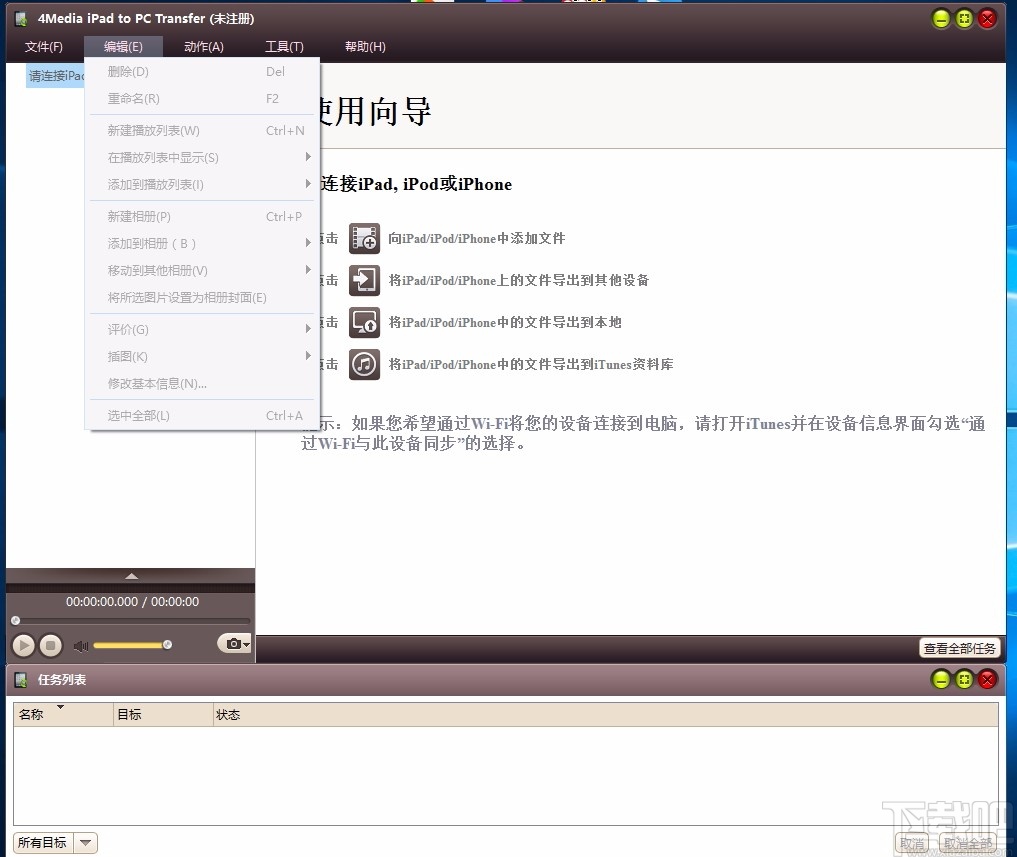
Task: Adjust the yellow volume slider
Action: [130, 644]
